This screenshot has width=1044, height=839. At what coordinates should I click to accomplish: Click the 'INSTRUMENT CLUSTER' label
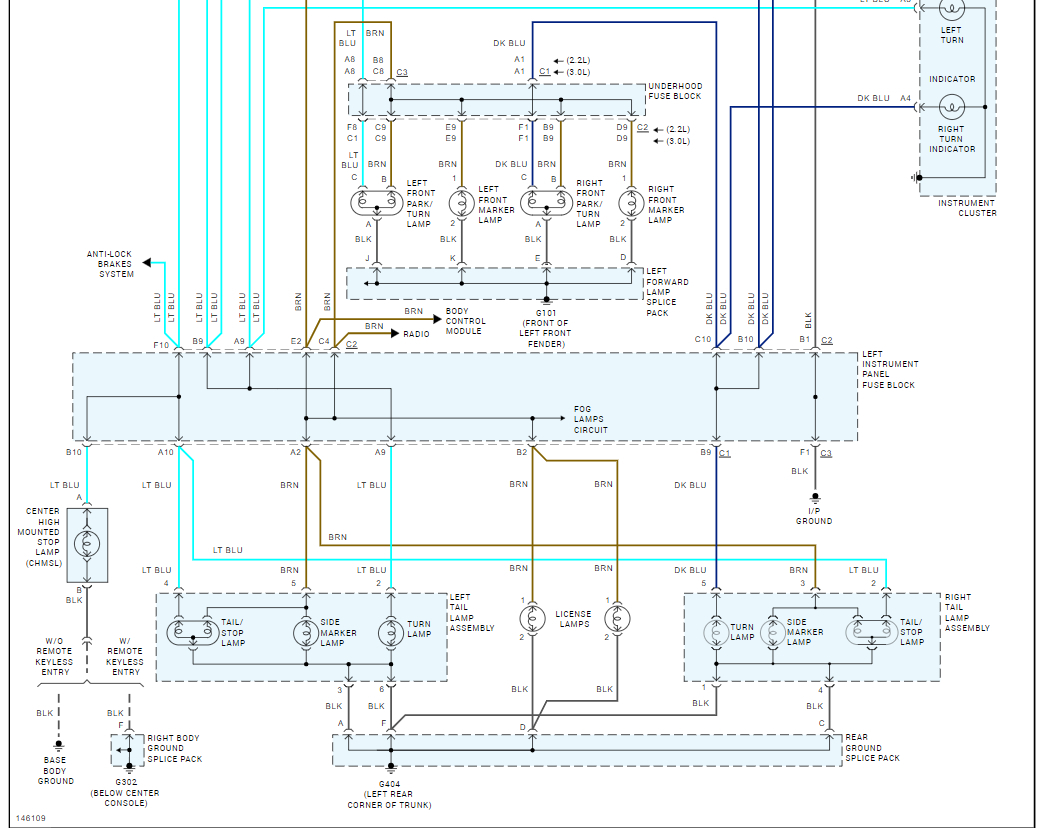pos(967,208)
